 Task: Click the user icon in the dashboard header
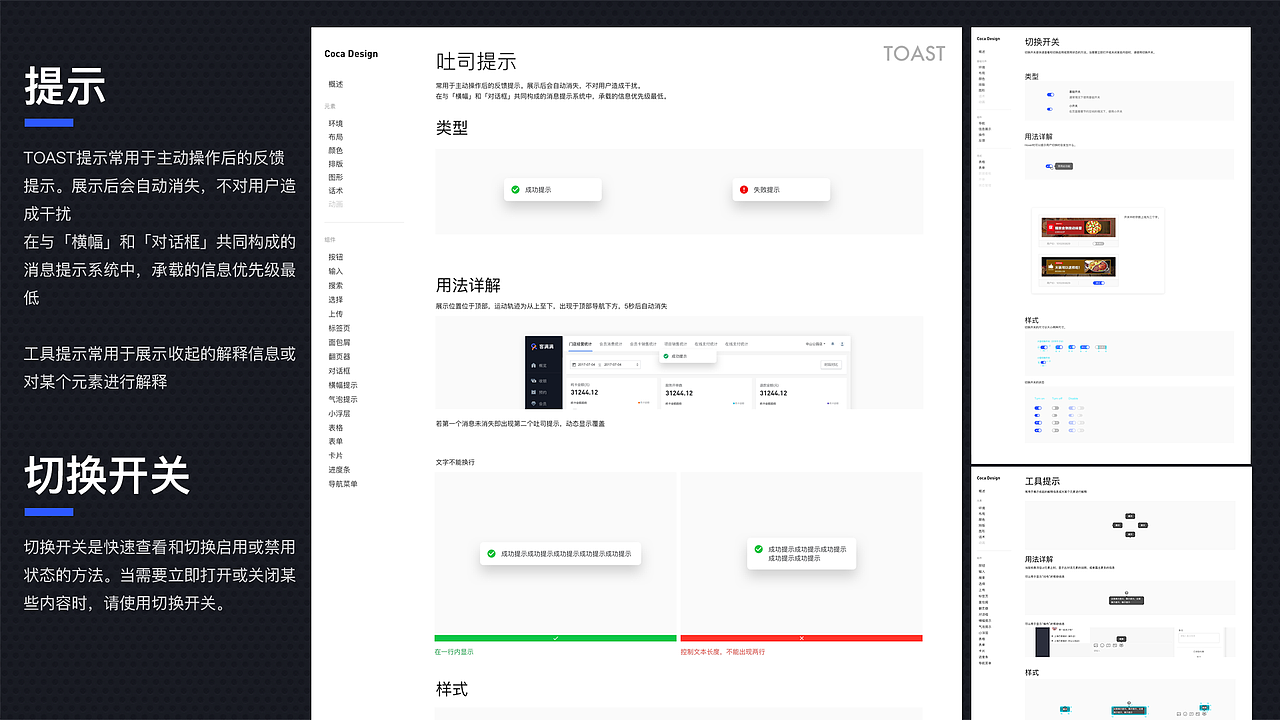point(842,344)
